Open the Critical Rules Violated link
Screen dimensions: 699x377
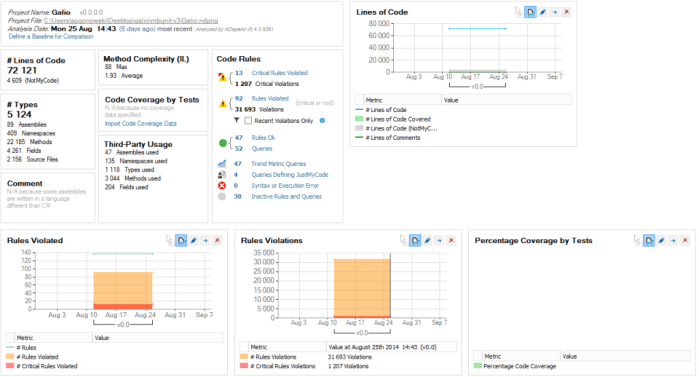280,73
